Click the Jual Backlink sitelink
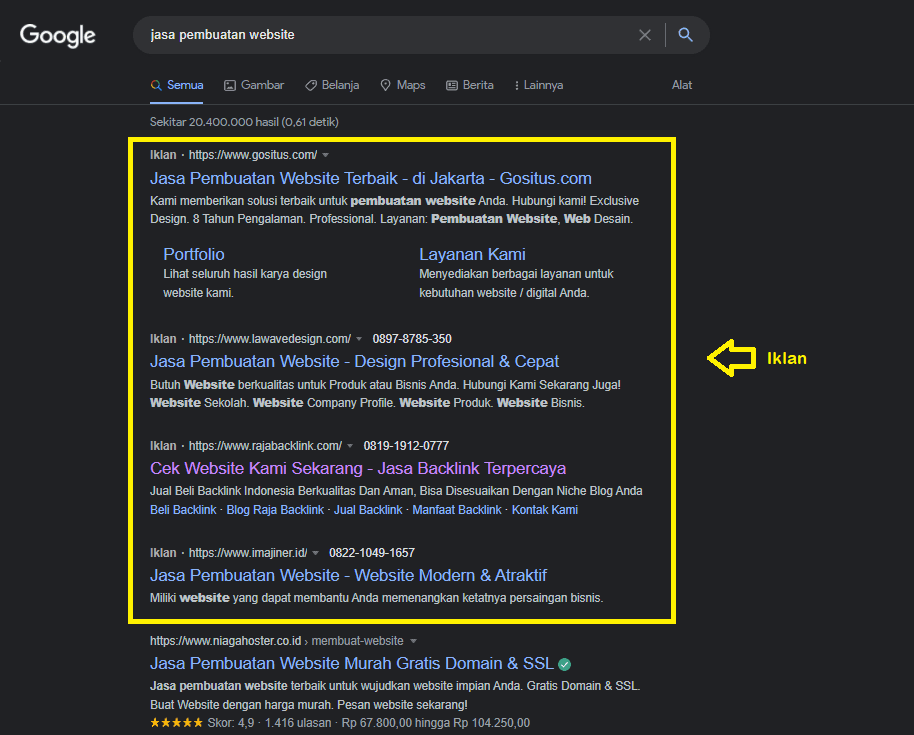The width and height of the screenshot is (914, 735). tap(368, 510)
